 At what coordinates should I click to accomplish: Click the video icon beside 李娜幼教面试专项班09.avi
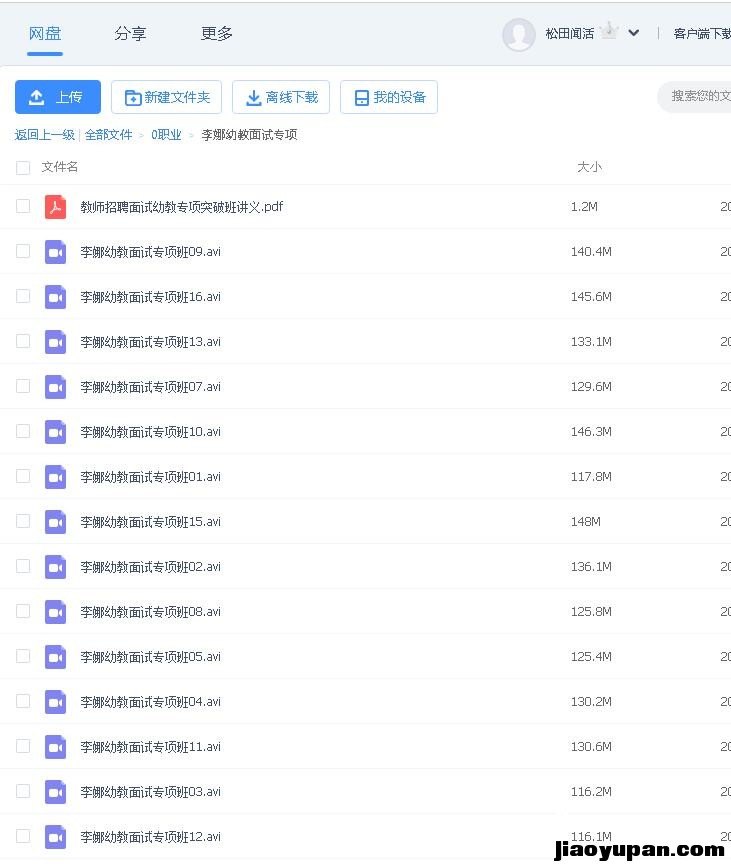[55, 252]
